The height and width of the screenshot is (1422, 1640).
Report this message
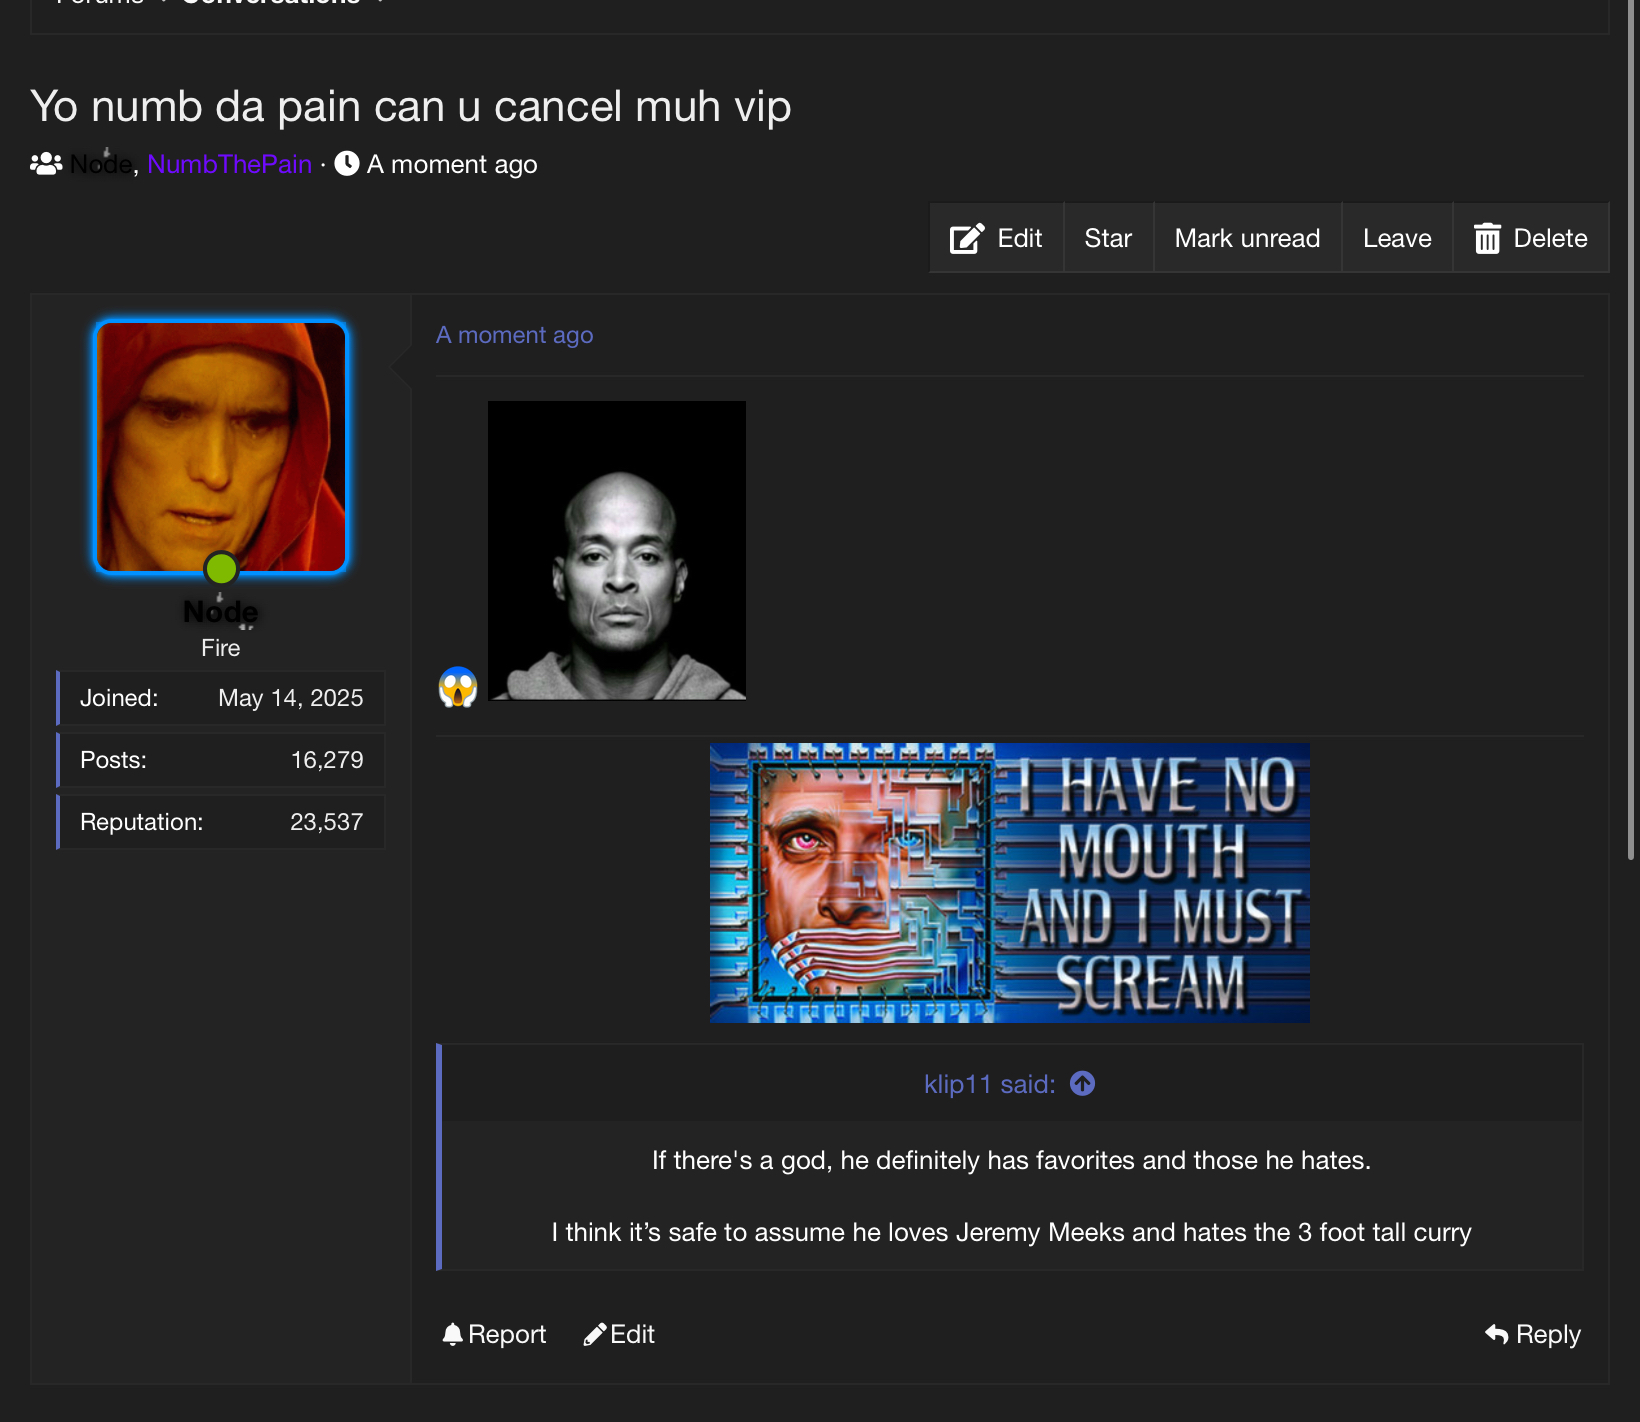[x=494, y=1334]
